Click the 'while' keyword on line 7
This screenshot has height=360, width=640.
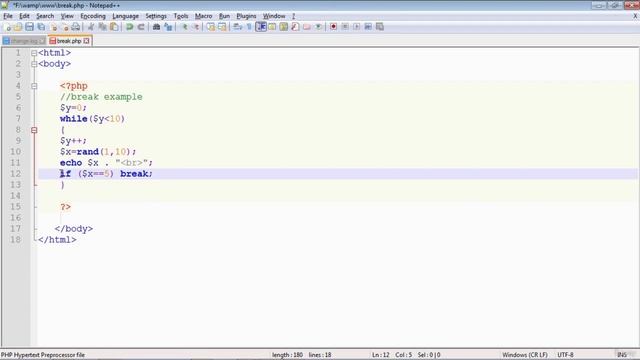click(x=73, y=119)
